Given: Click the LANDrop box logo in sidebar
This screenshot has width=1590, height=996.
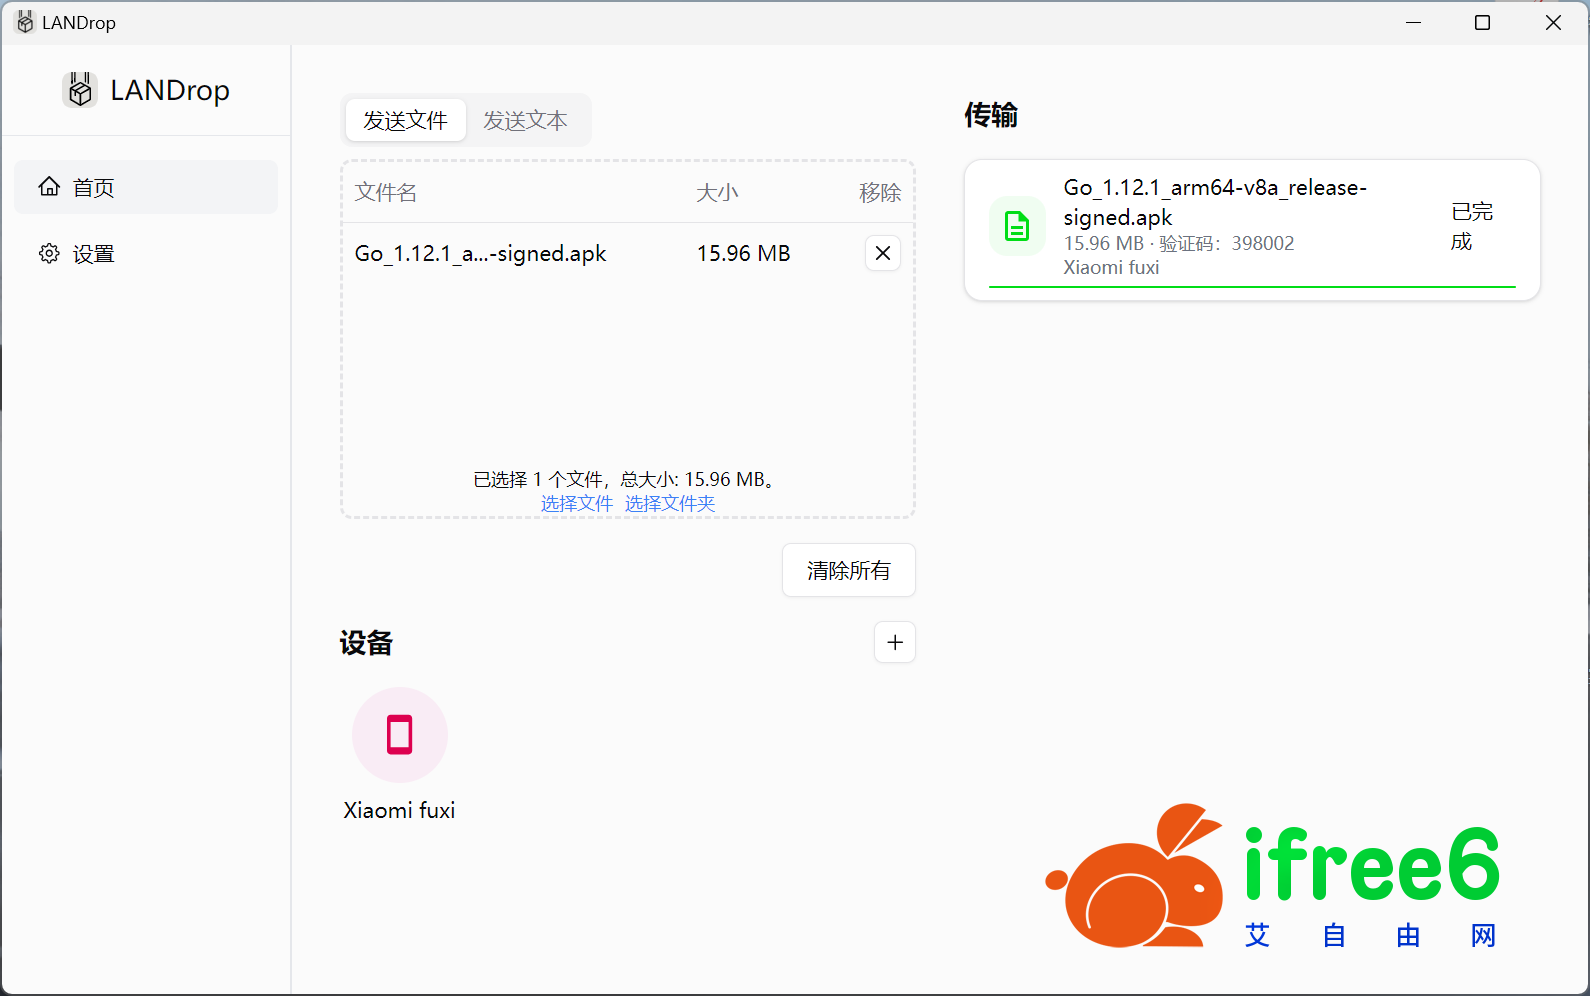Looking at the screenshot, I should pos(80,90).
